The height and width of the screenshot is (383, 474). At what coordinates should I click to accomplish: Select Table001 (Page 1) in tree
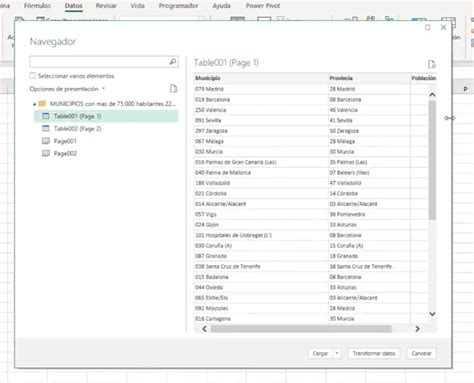click(x=106, y=116)
